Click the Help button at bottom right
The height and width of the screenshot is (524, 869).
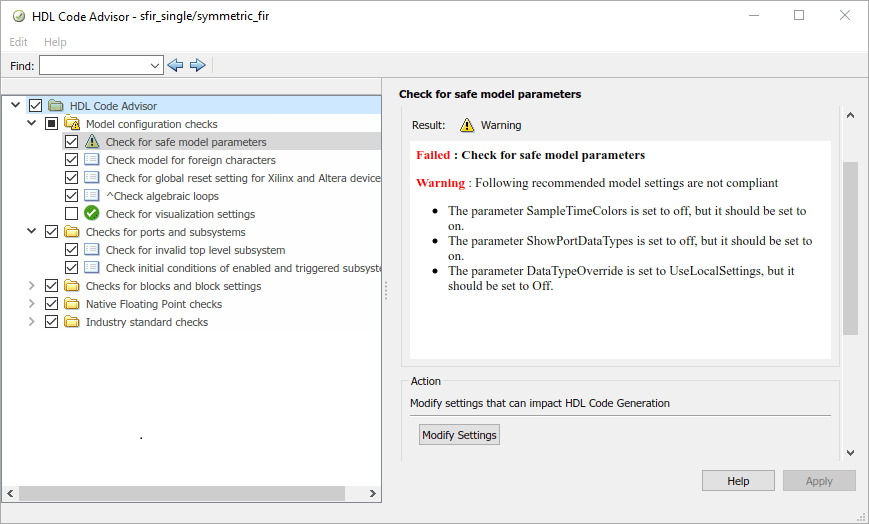[738, 481]
